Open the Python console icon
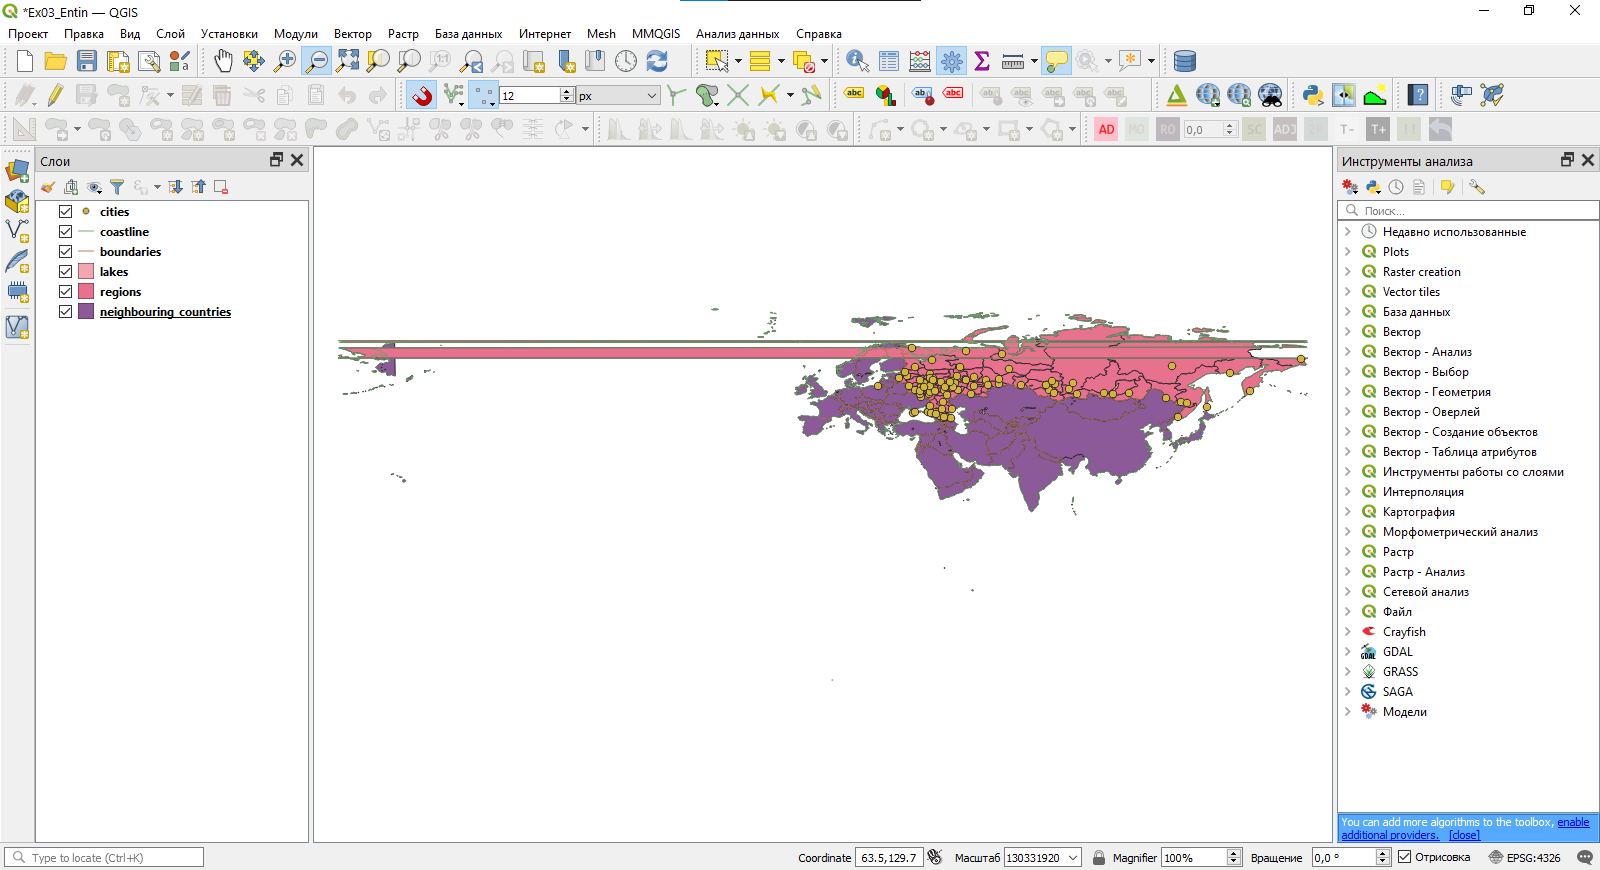The width and height of the screenshot is (1600, 870). pyautogui.click(x=1313, y=95)
